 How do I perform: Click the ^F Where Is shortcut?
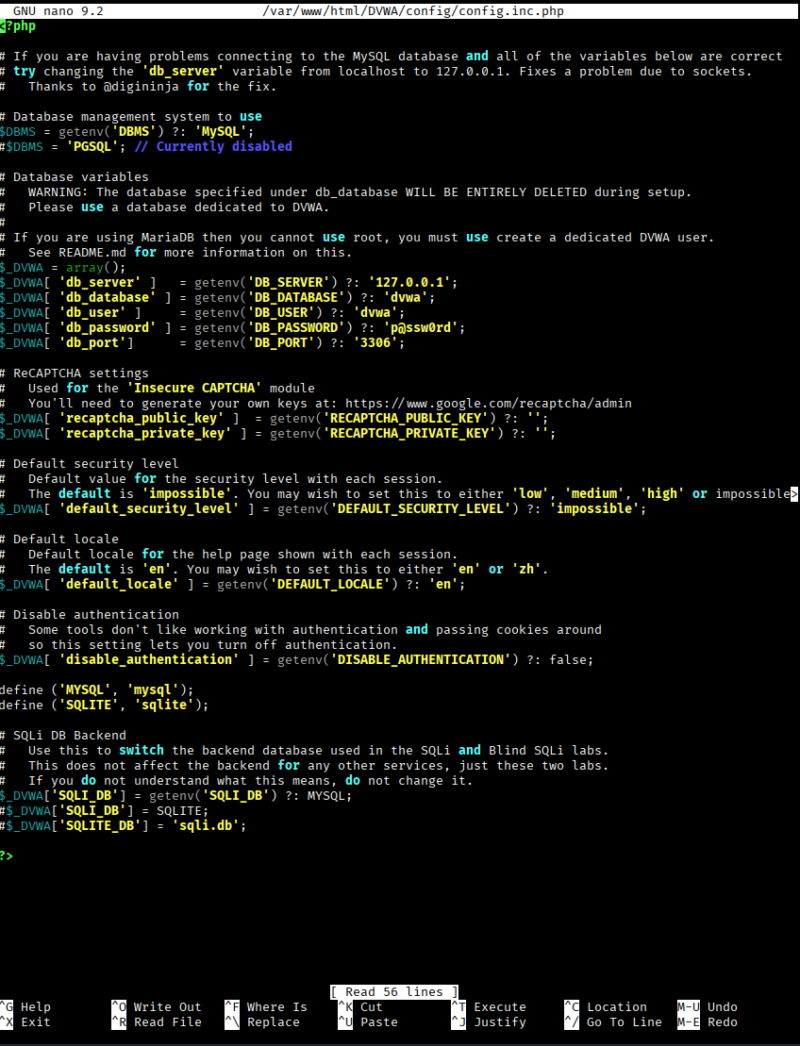pos(266,1007)
